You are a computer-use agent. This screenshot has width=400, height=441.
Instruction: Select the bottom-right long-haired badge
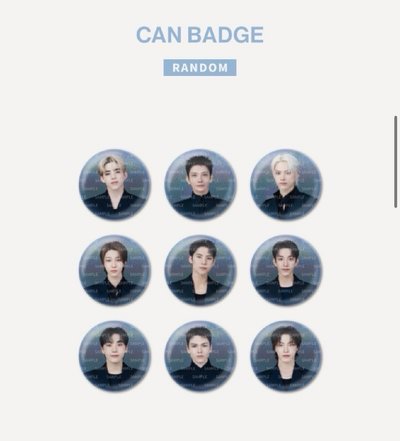286,356
